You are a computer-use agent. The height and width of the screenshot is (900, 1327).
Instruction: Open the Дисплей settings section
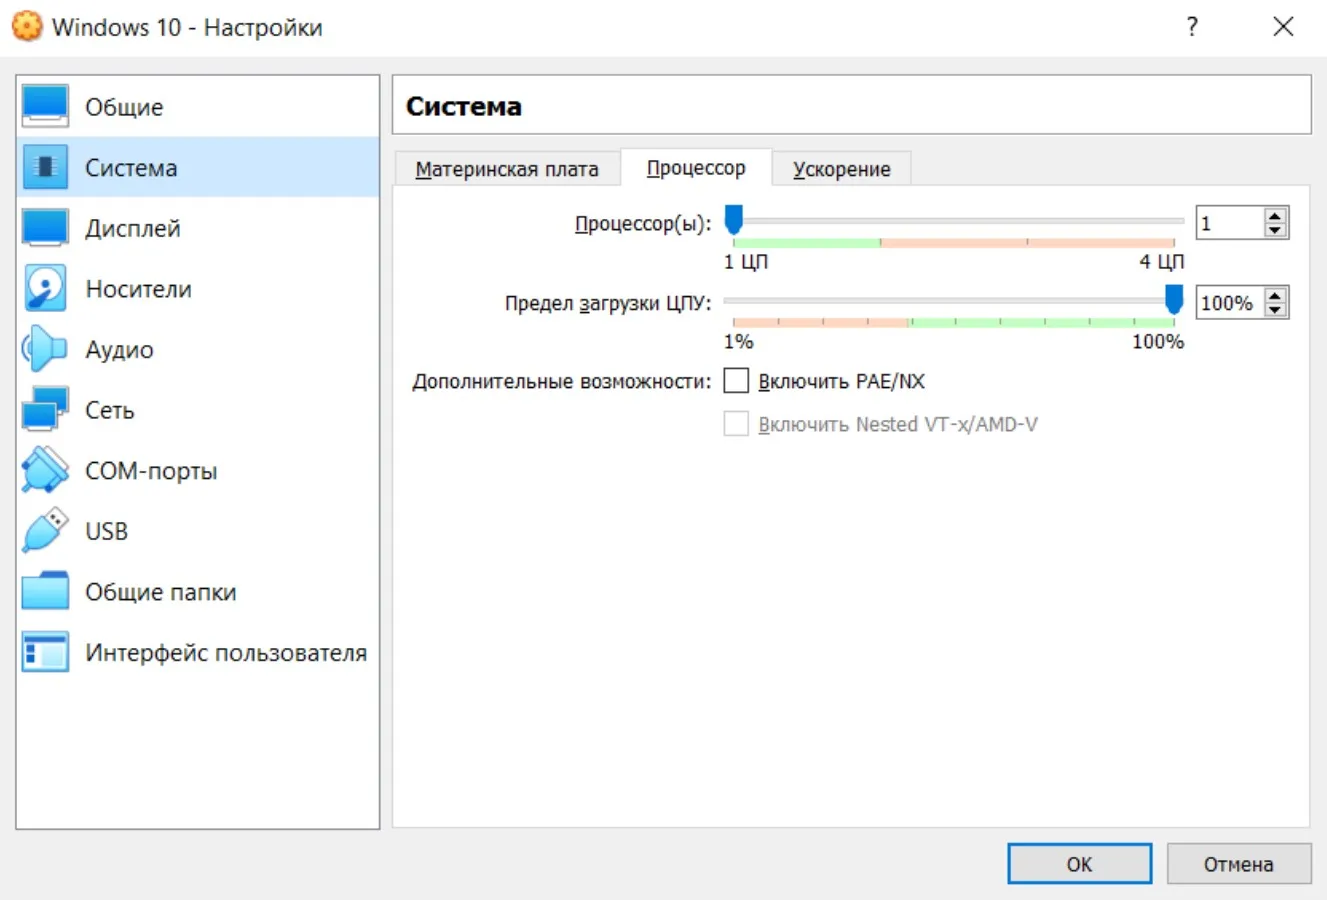point(198,228)
